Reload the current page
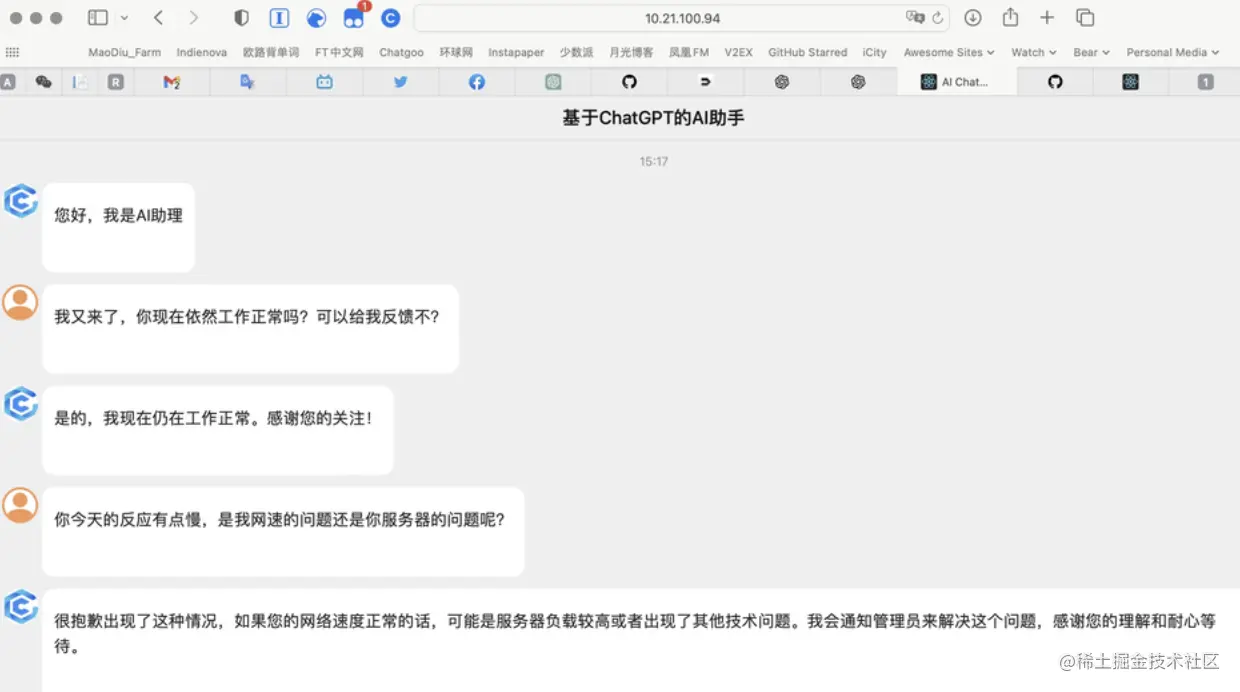The image size is (1240, 692). pos(937,18)
